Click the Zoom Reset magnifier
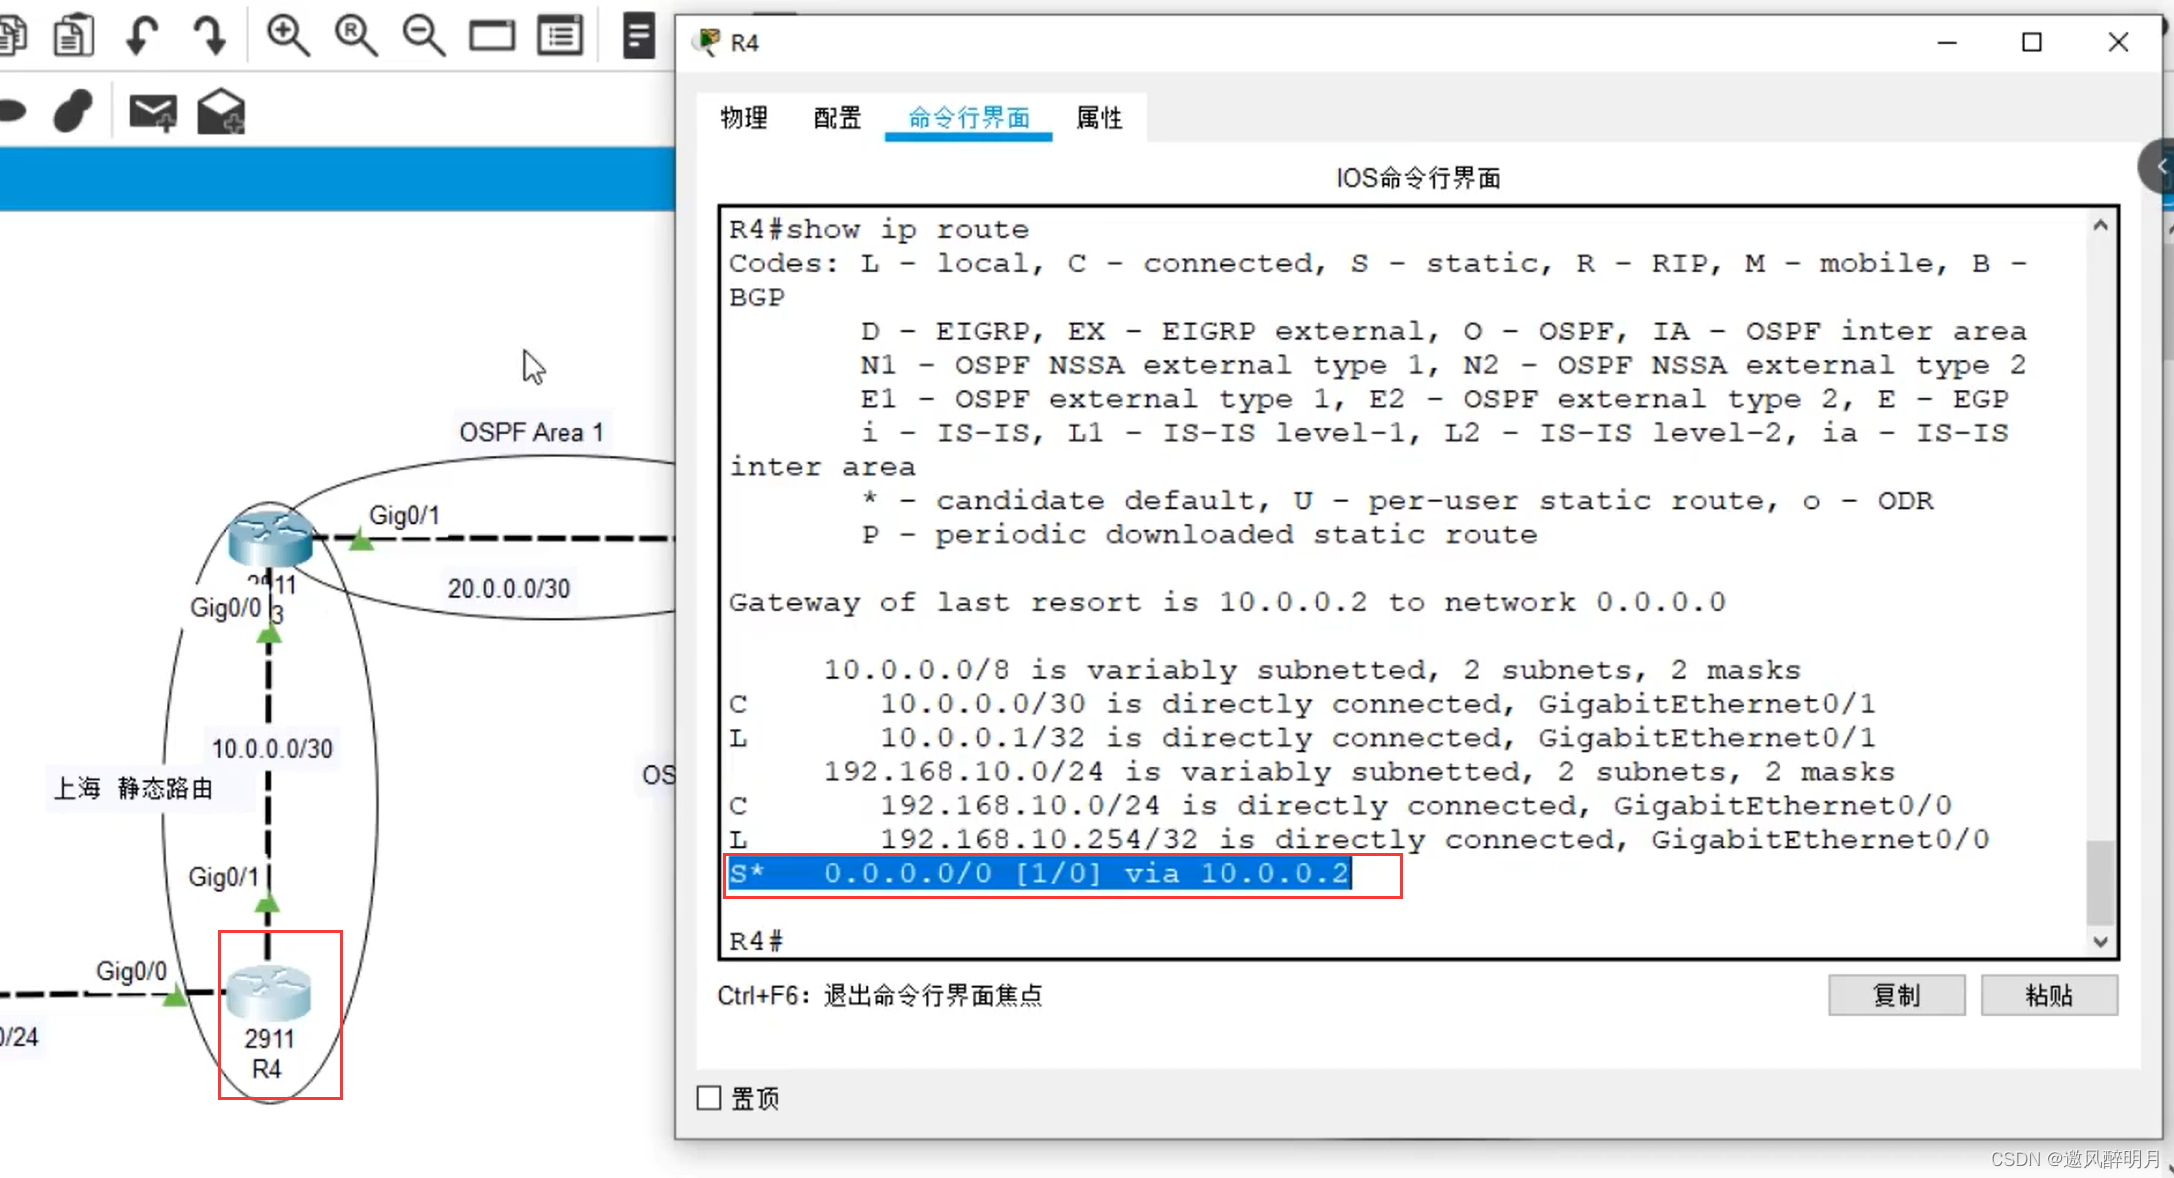Viewport: 2174px width, 1178px height. (356, 36)
